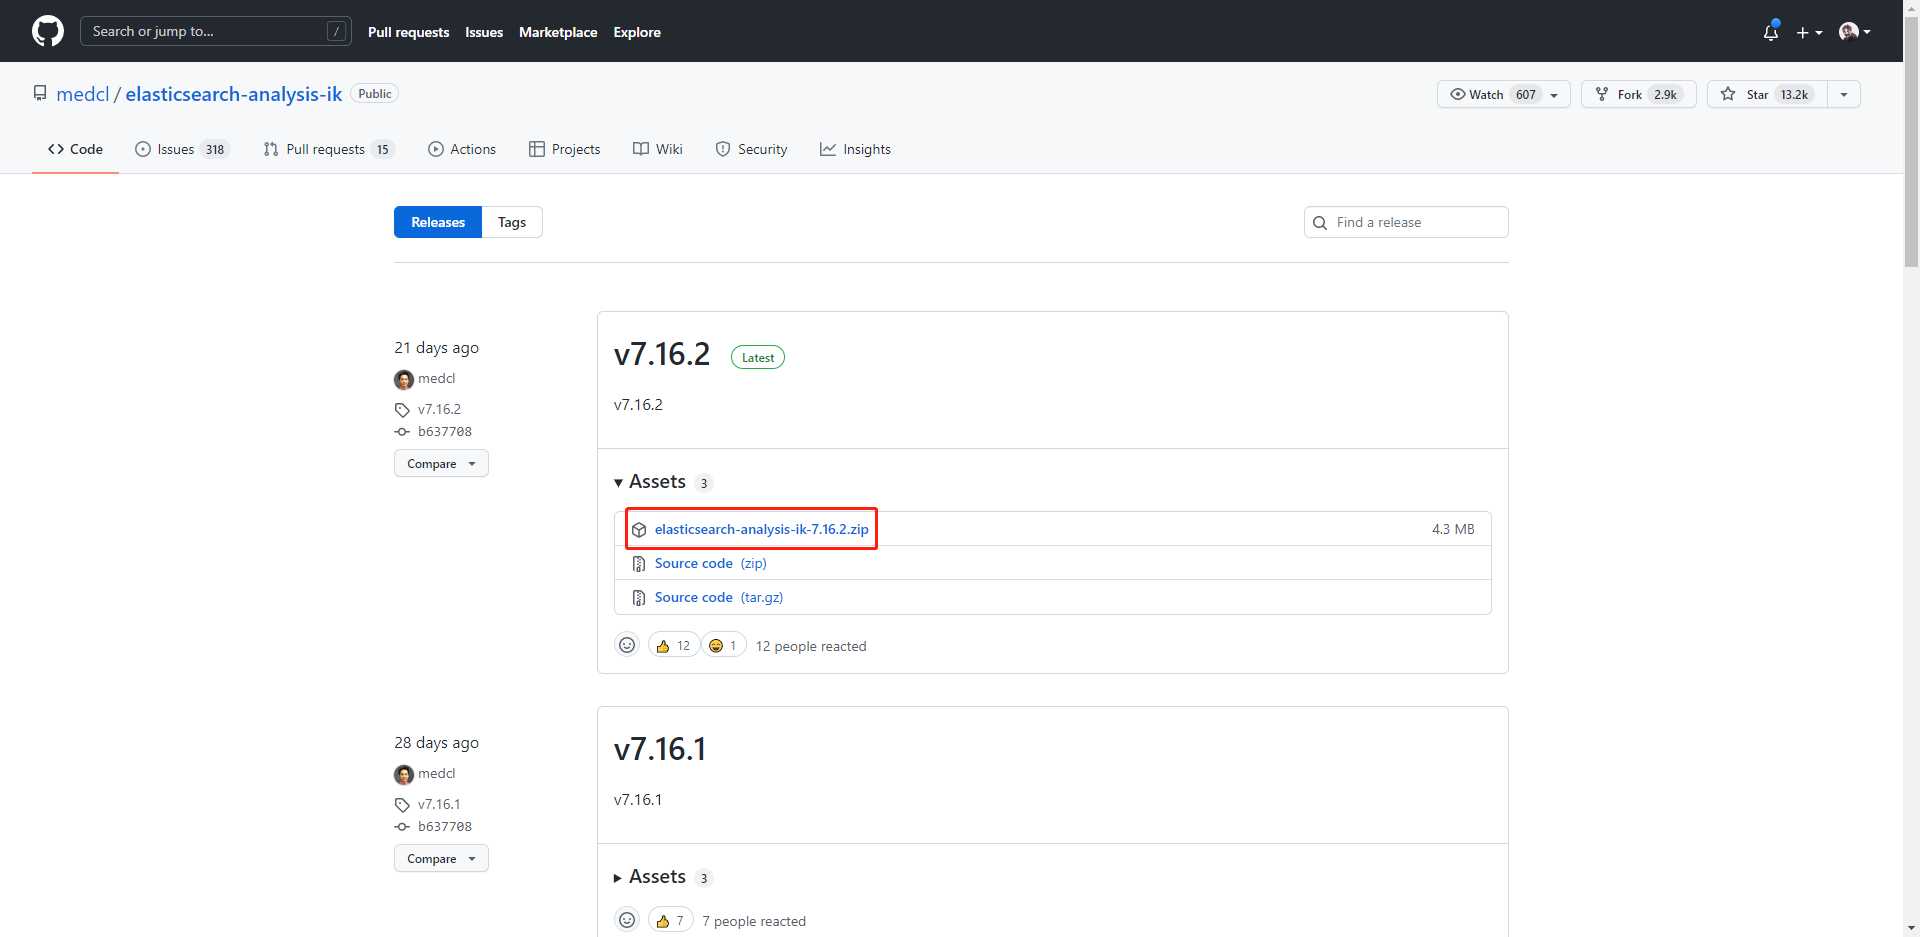Switch to the Security tab
This screenshot has height=937, width=1920.
pyautogui.click(x=751, y=149)
